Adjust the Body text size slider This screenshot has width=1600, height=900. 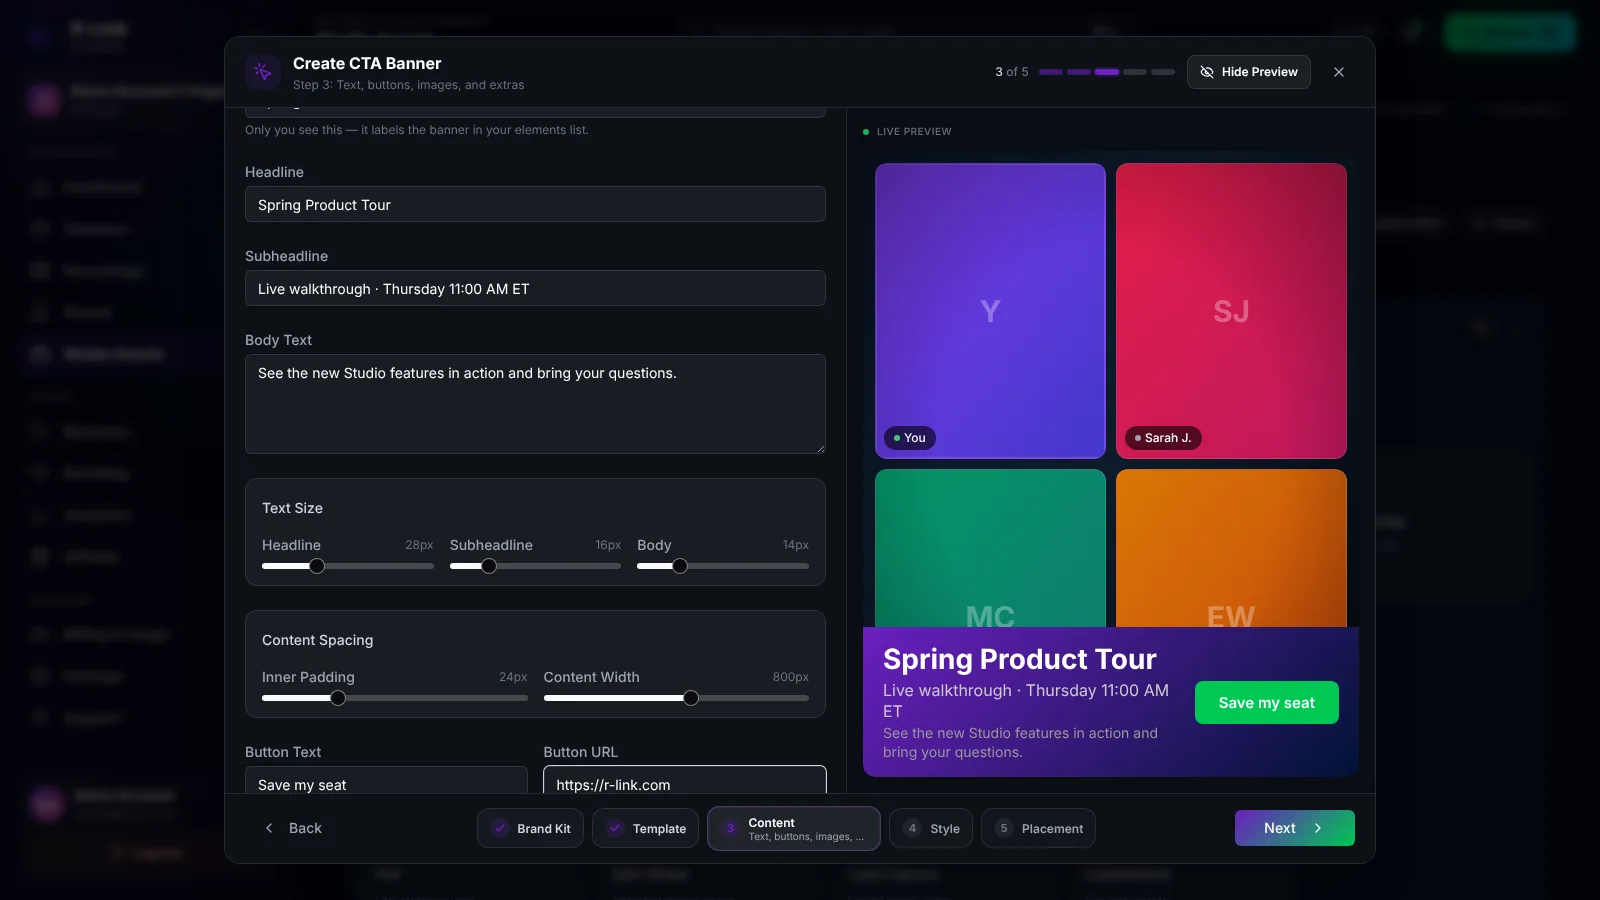722,566
